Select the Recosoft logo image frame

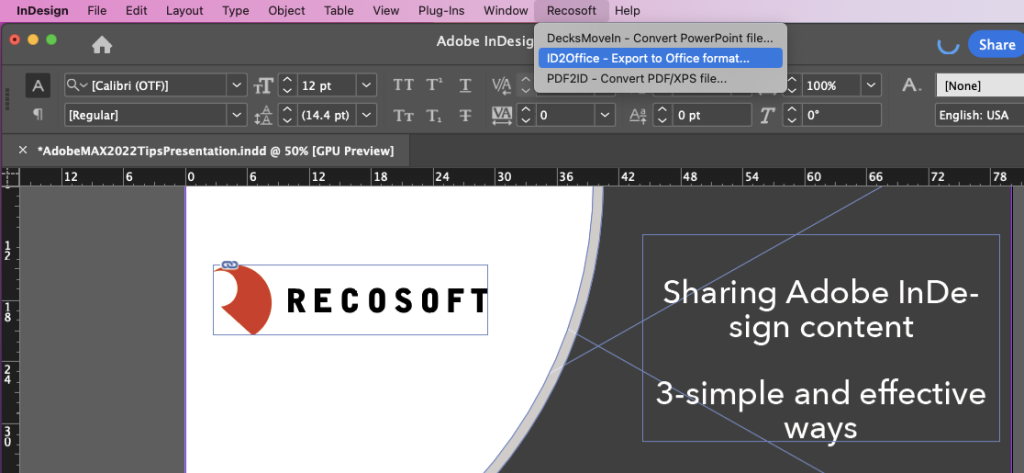pyautogui.click(x=350, y=300)
